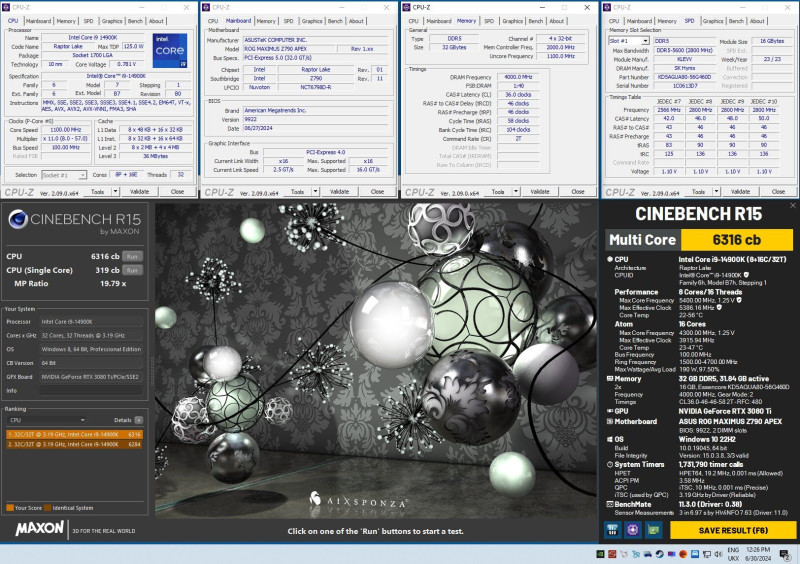This screenshot has height=564, width=800.
Task: Click Close button in CPU-Z CPU window
Action: [177, 191]
